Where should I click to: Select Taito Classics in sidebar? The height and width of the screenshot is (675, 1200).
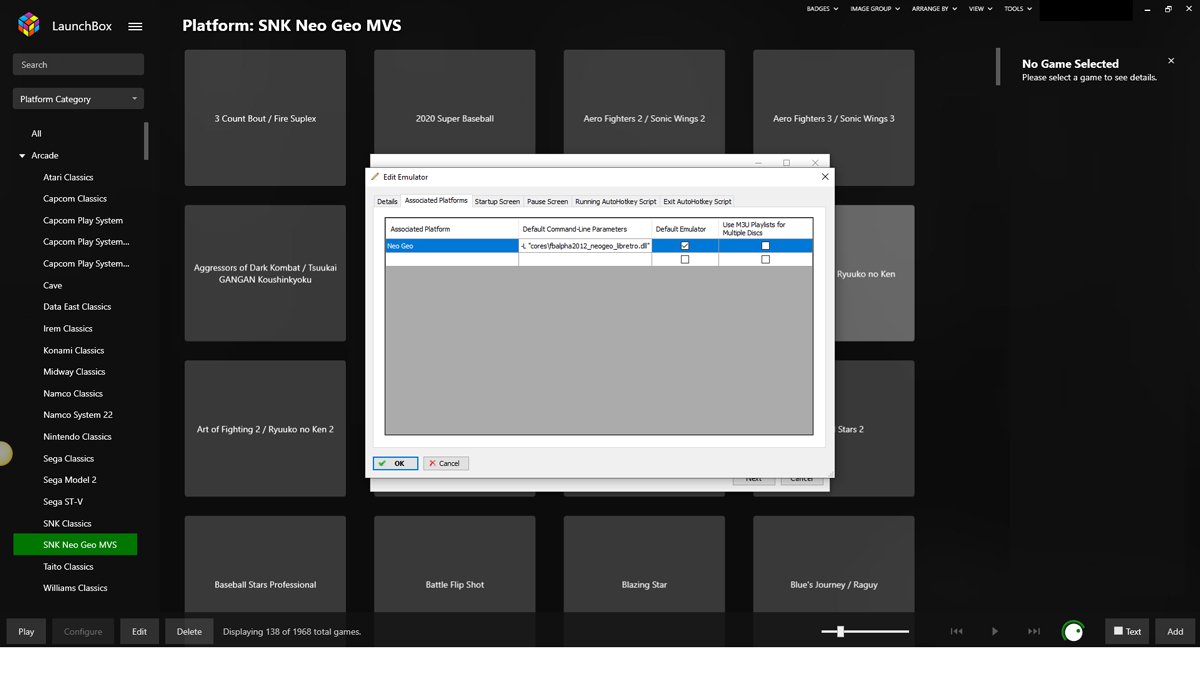pos(68,567)
